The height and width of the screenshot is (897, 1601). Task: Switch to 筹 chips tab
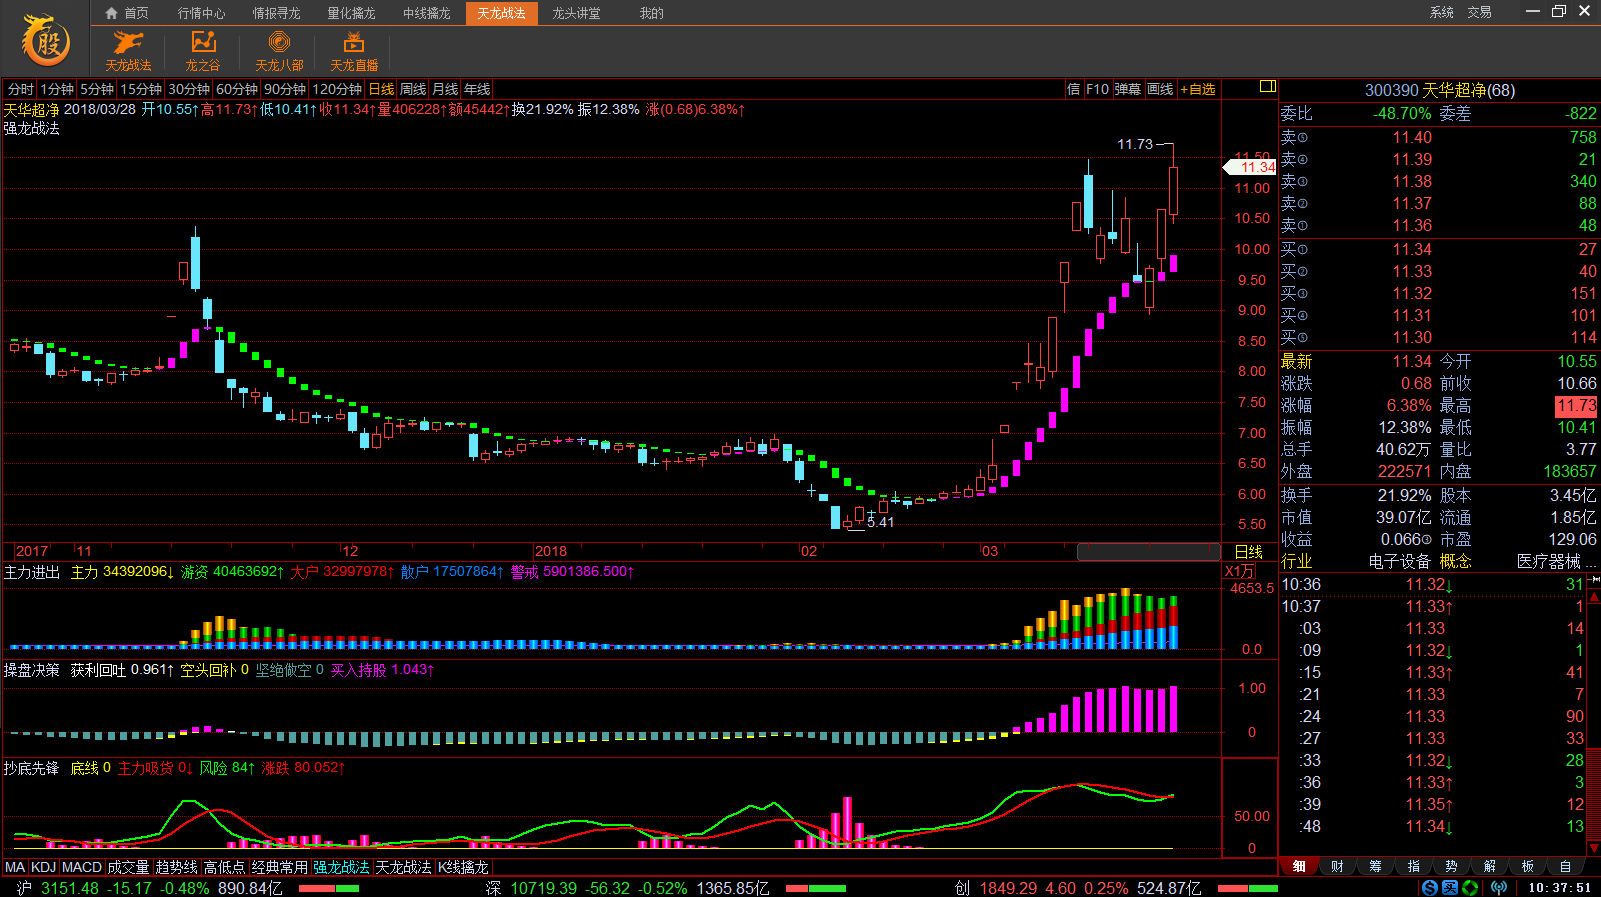[1375, 866]
